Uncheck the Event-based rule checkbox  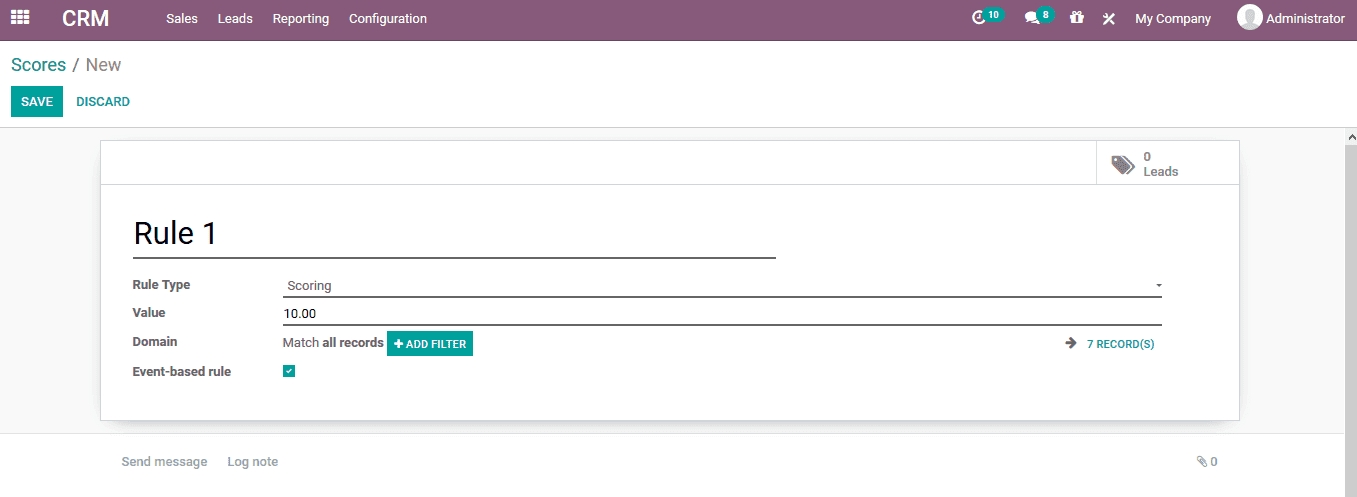(x=289, y=371)
